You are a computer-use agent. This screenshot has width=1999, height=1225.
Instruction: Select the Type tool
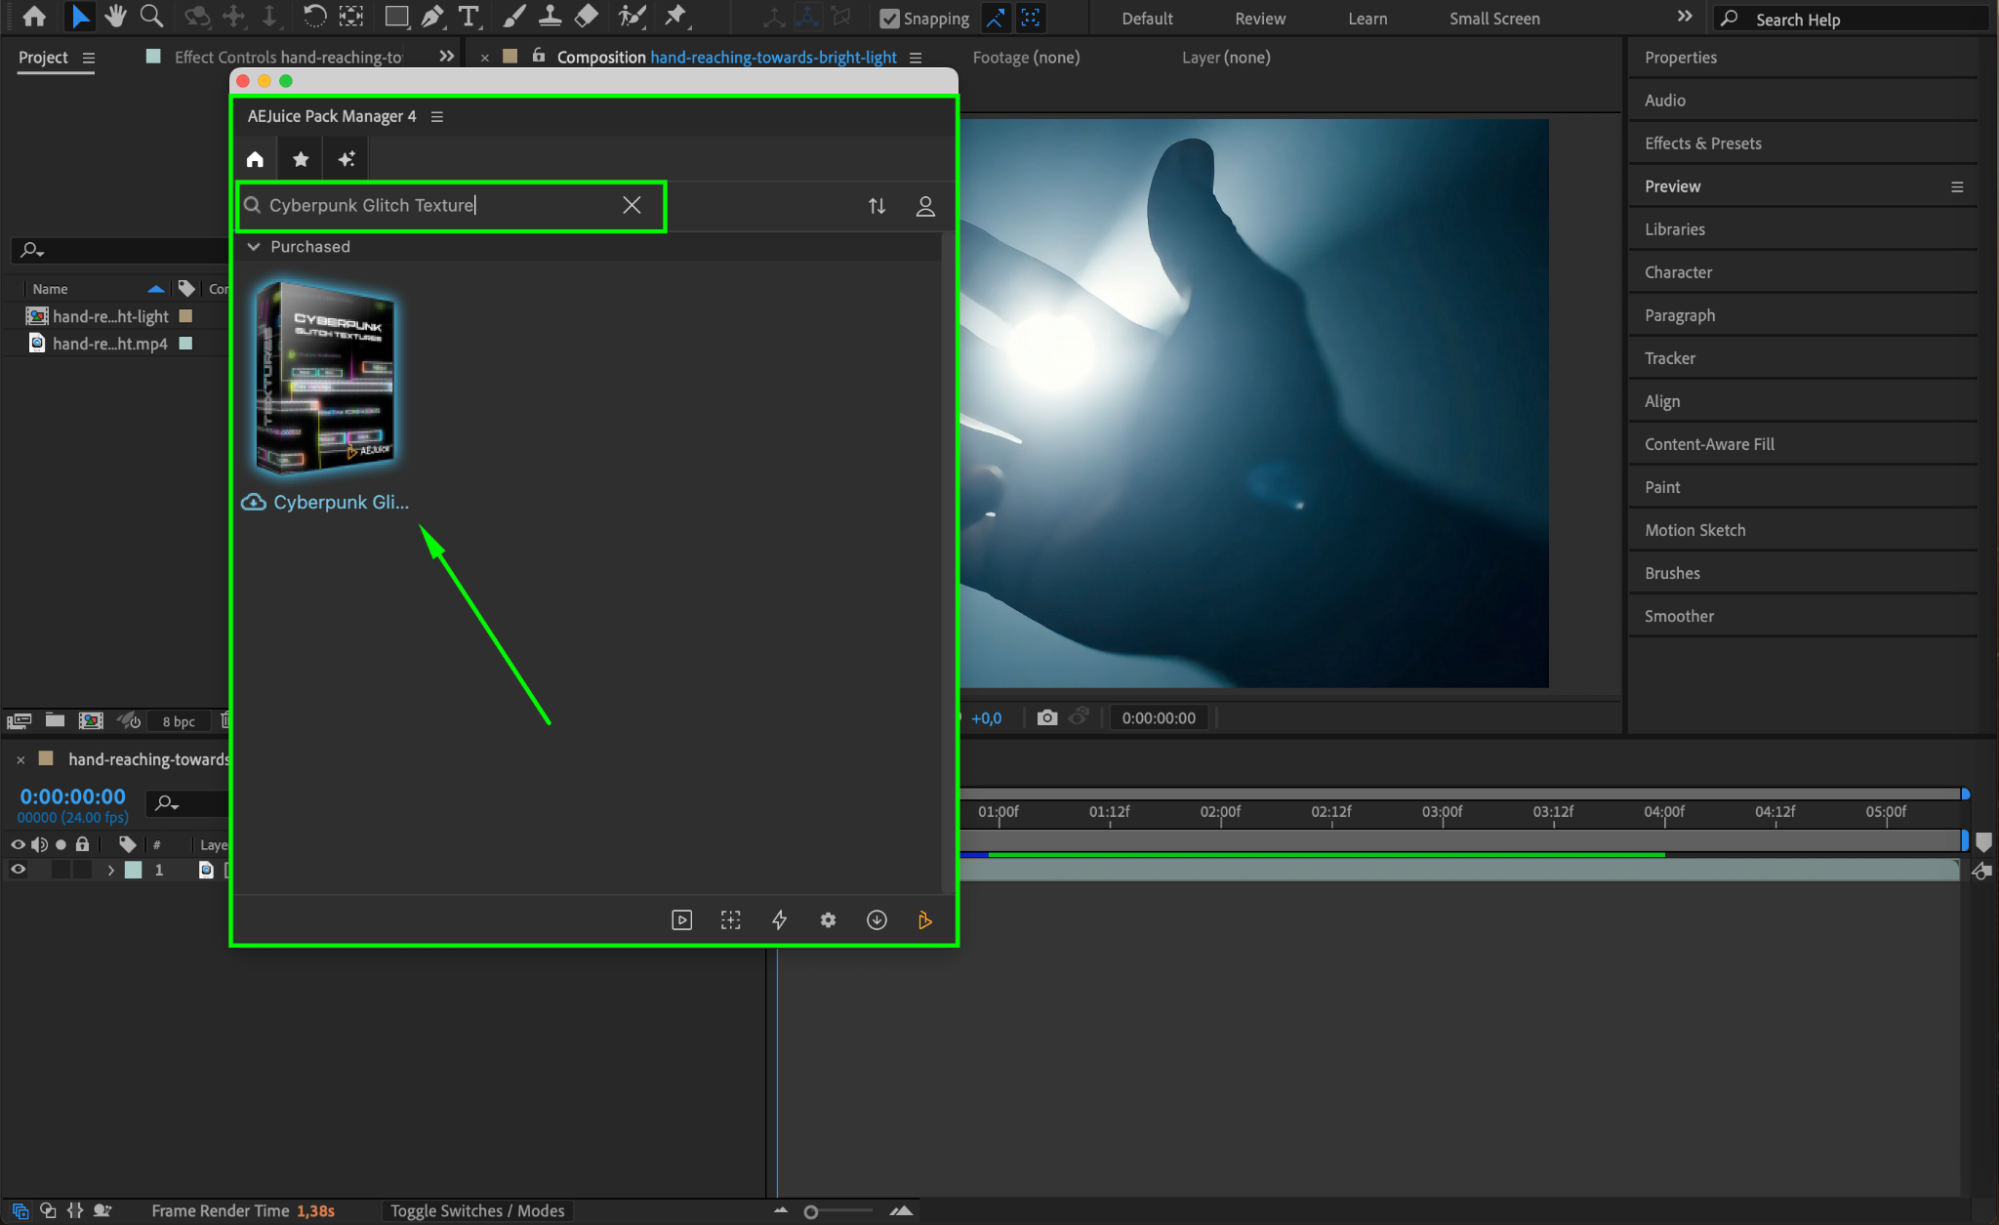[x=468, y=16]
